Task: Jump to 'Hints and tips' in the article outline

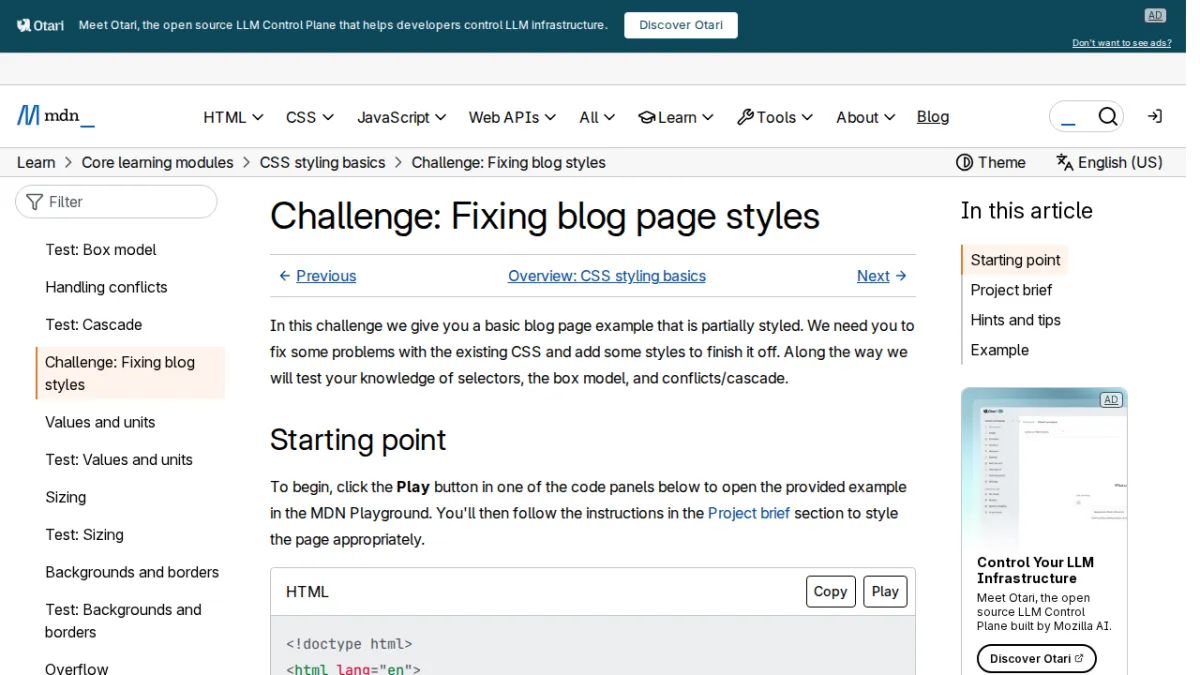Action: (x=1015, y=320)
